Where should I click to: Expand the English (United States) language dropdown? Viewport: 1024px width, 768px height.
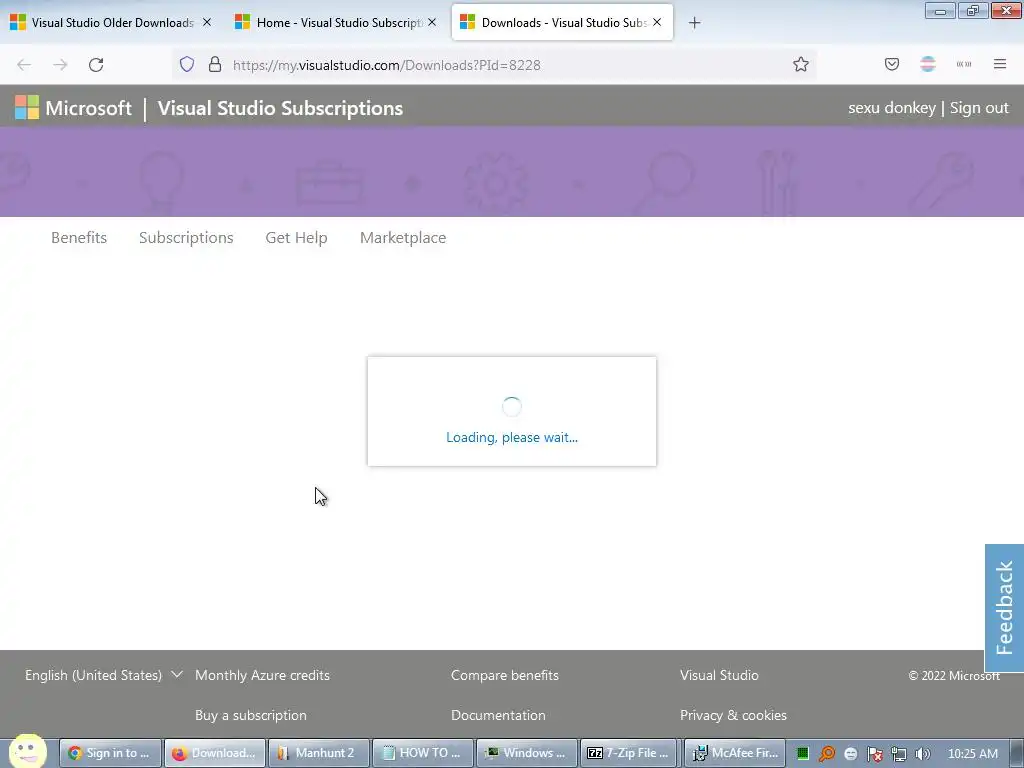(103, 675)
